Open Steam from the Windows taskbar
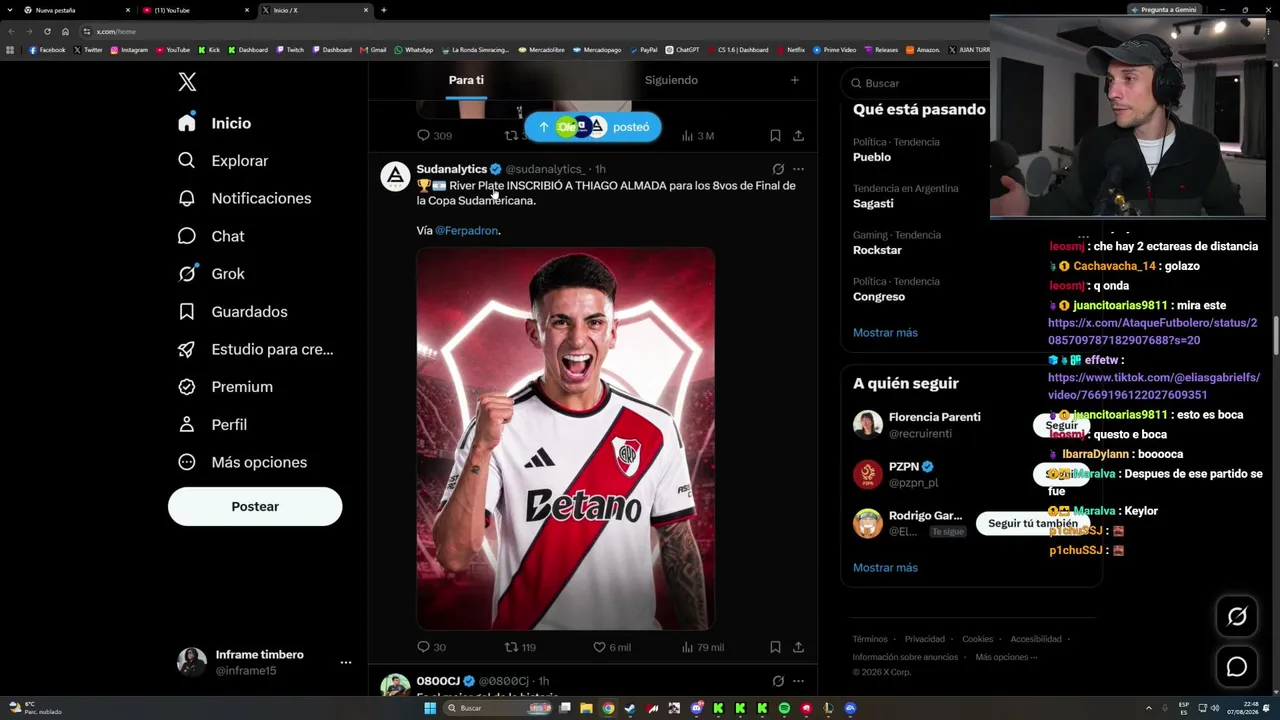1280x720 pixels. tap(630, 708)
